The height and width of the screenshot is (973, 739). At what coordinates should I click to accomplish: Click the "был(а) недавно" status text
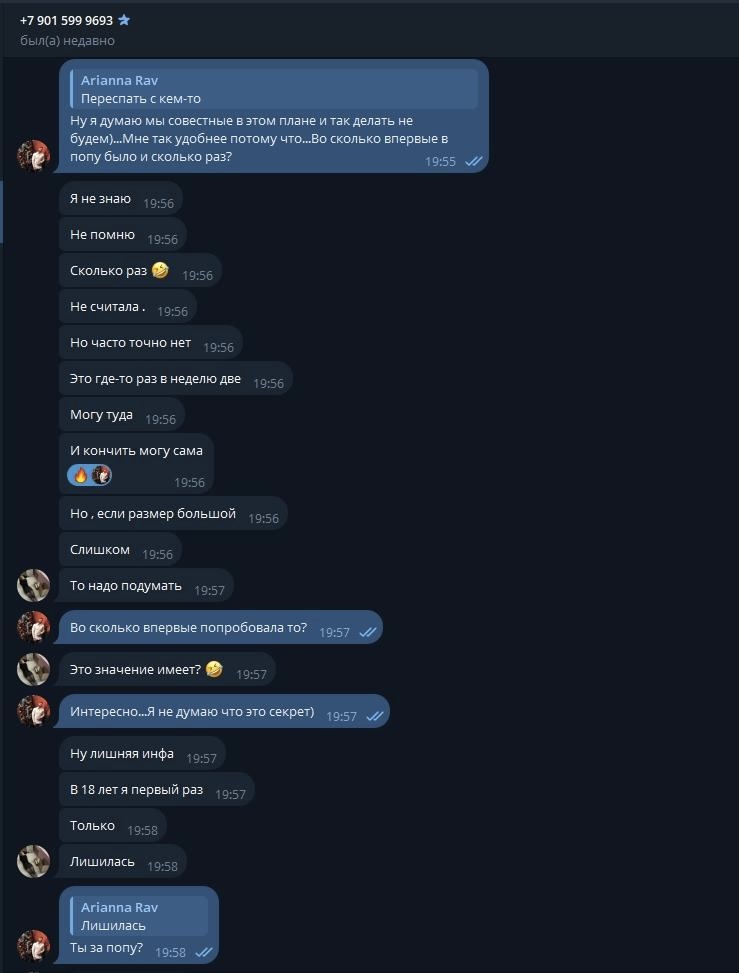click(67, 41)
